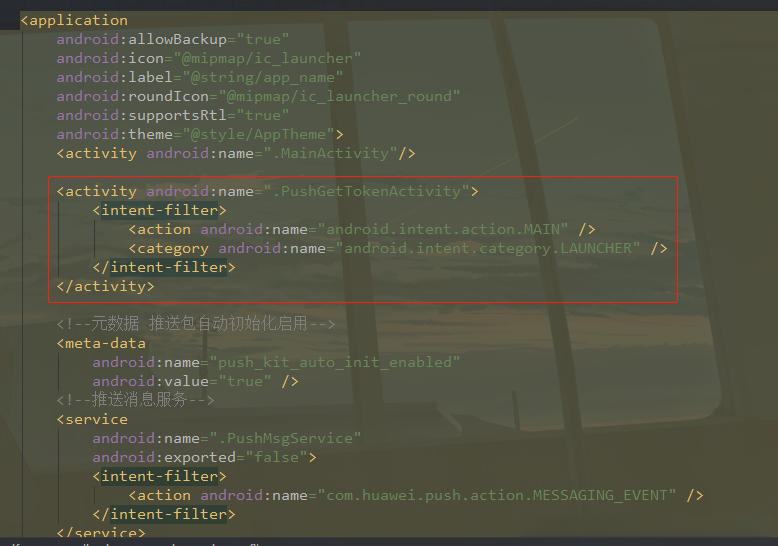Click the opening <intent-filter> tag inside service
The height and width of the screenshot is (546, 778).
coord(159,477)
